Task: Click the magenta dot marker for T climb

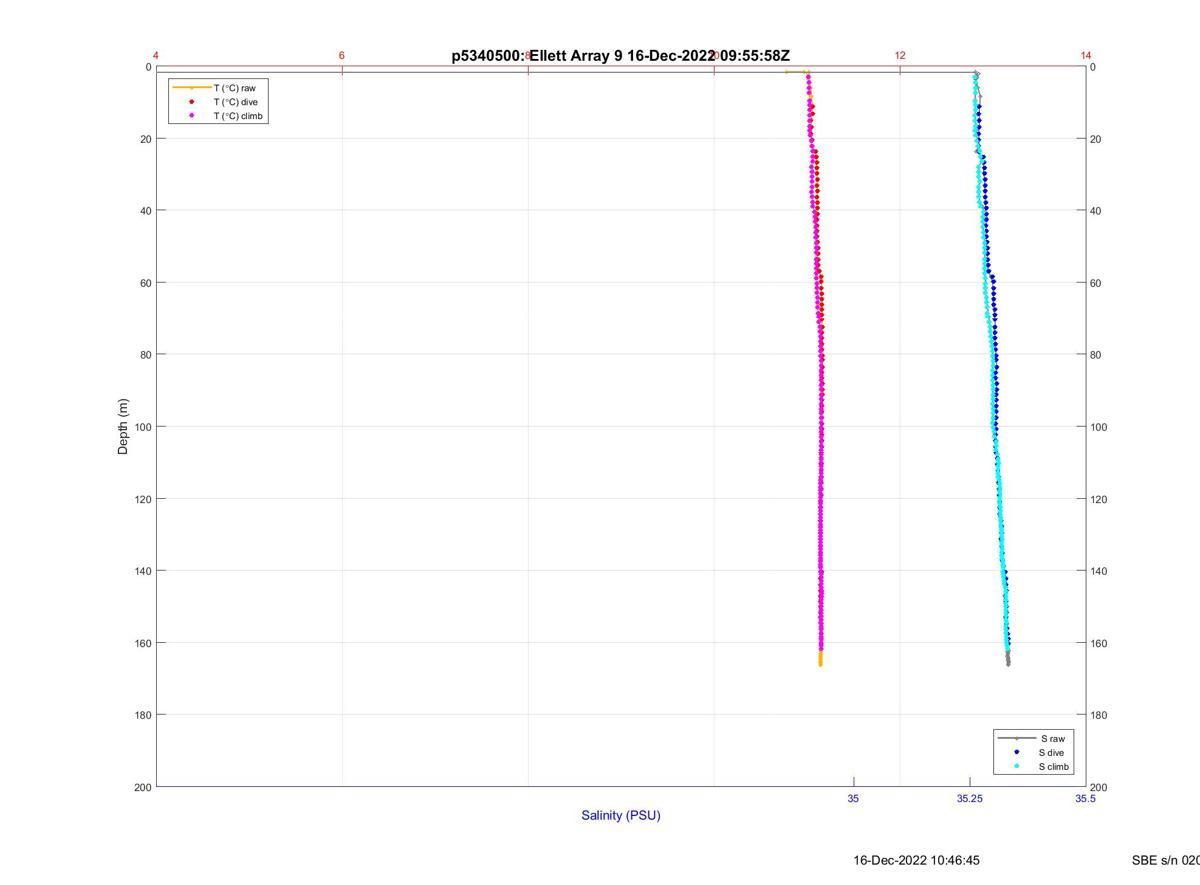Action: (192, 116)
